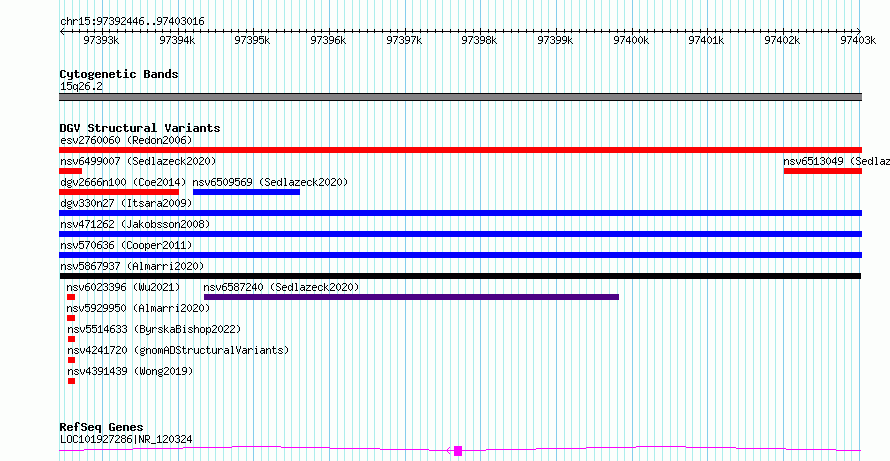
Task: Open the nsv5867937 (Almarri2020) label
Action: coord(132,266)
